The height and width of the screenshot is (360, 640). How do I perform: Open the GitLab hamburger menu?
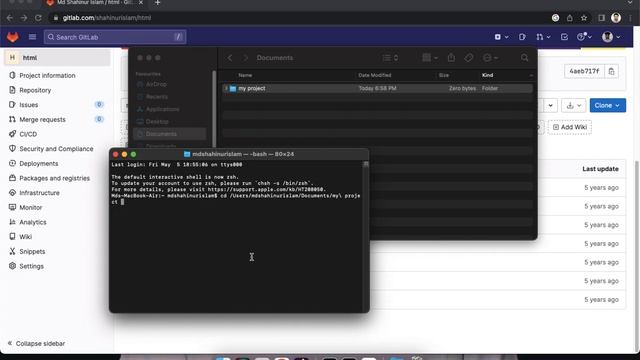(x=32, y=37)
